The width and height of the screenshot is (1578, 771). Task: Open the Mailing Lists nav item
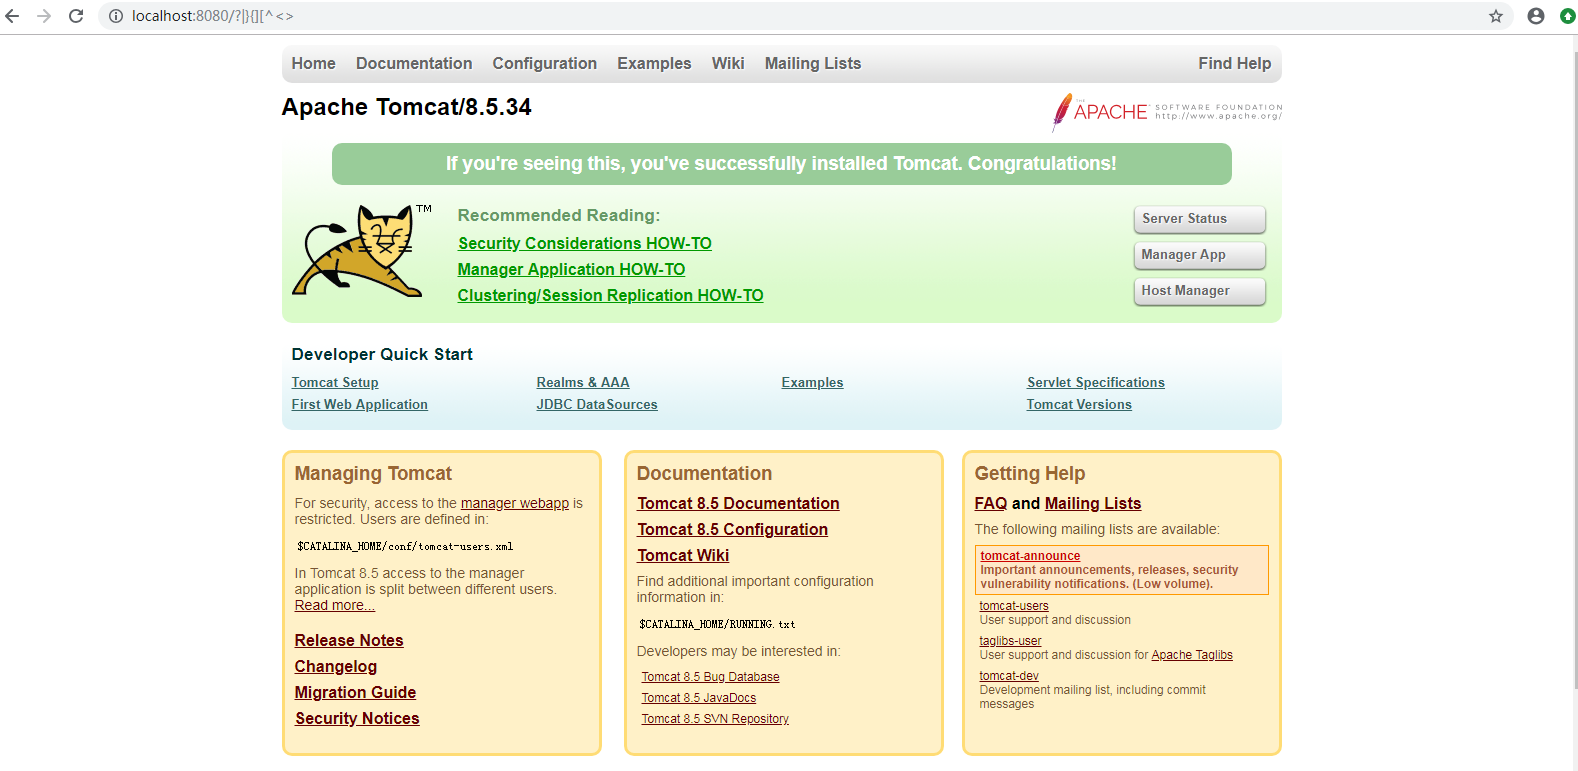tap(813, 63)
